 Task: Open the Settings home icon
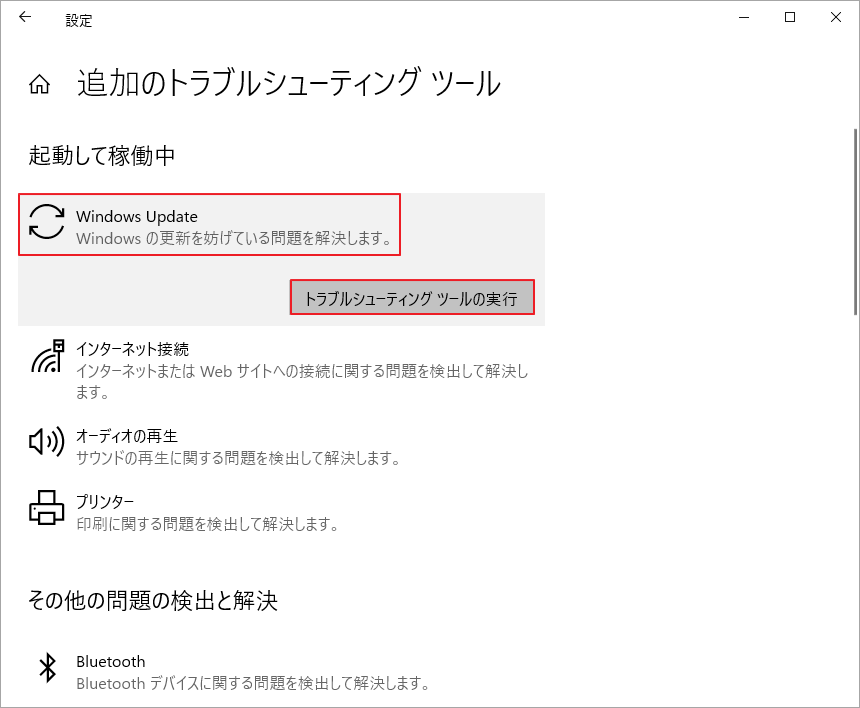point(39,84)
